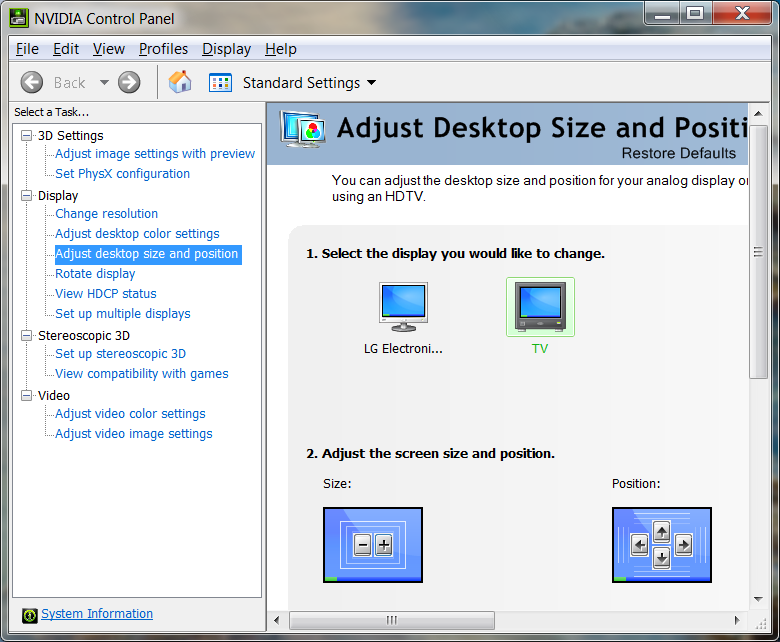Viewport: 780px width, 642px height.
Task: Open Set PhysX configuration
Action: pyautogui.click(x=122, y=174)
